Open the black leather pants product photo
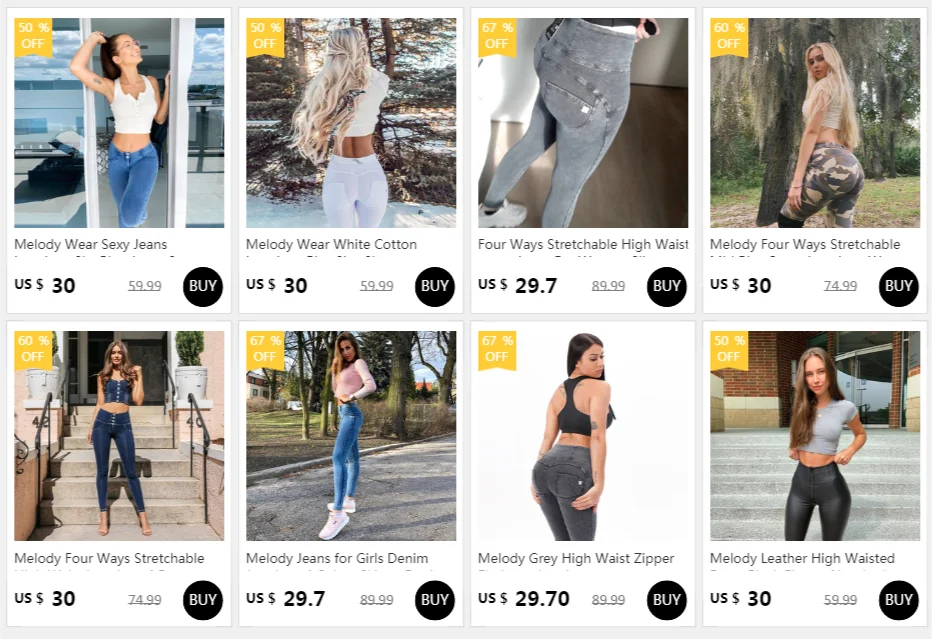Screen dimensions: 932x639 click(815, 436)
